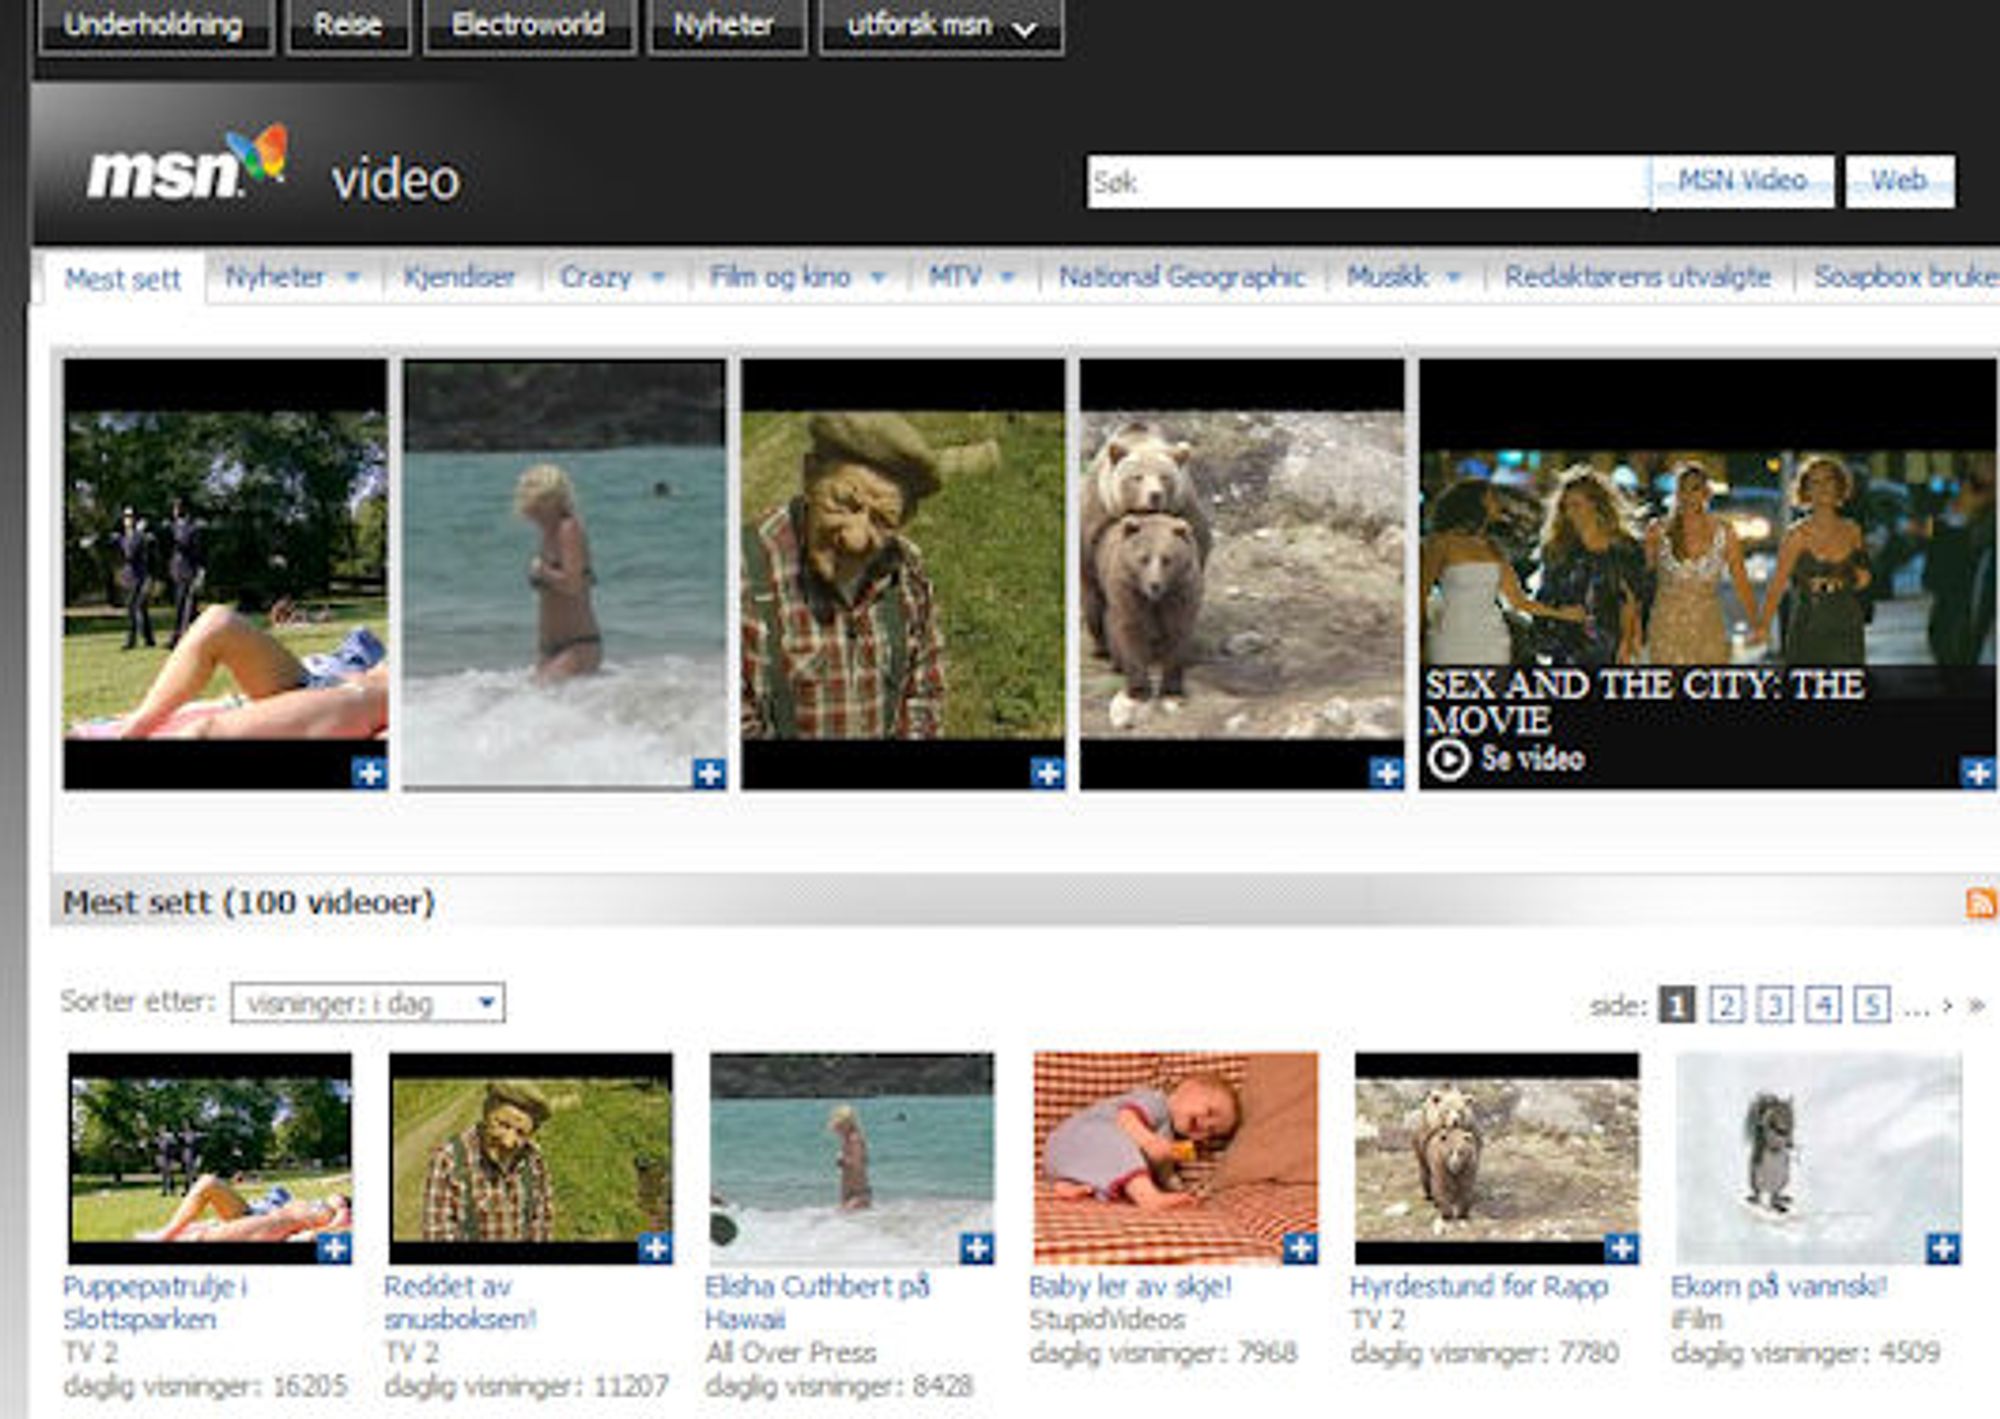Click the Web search button
The width and height of the screenshot is (2000, 1419).
(x=1899, y=181)
